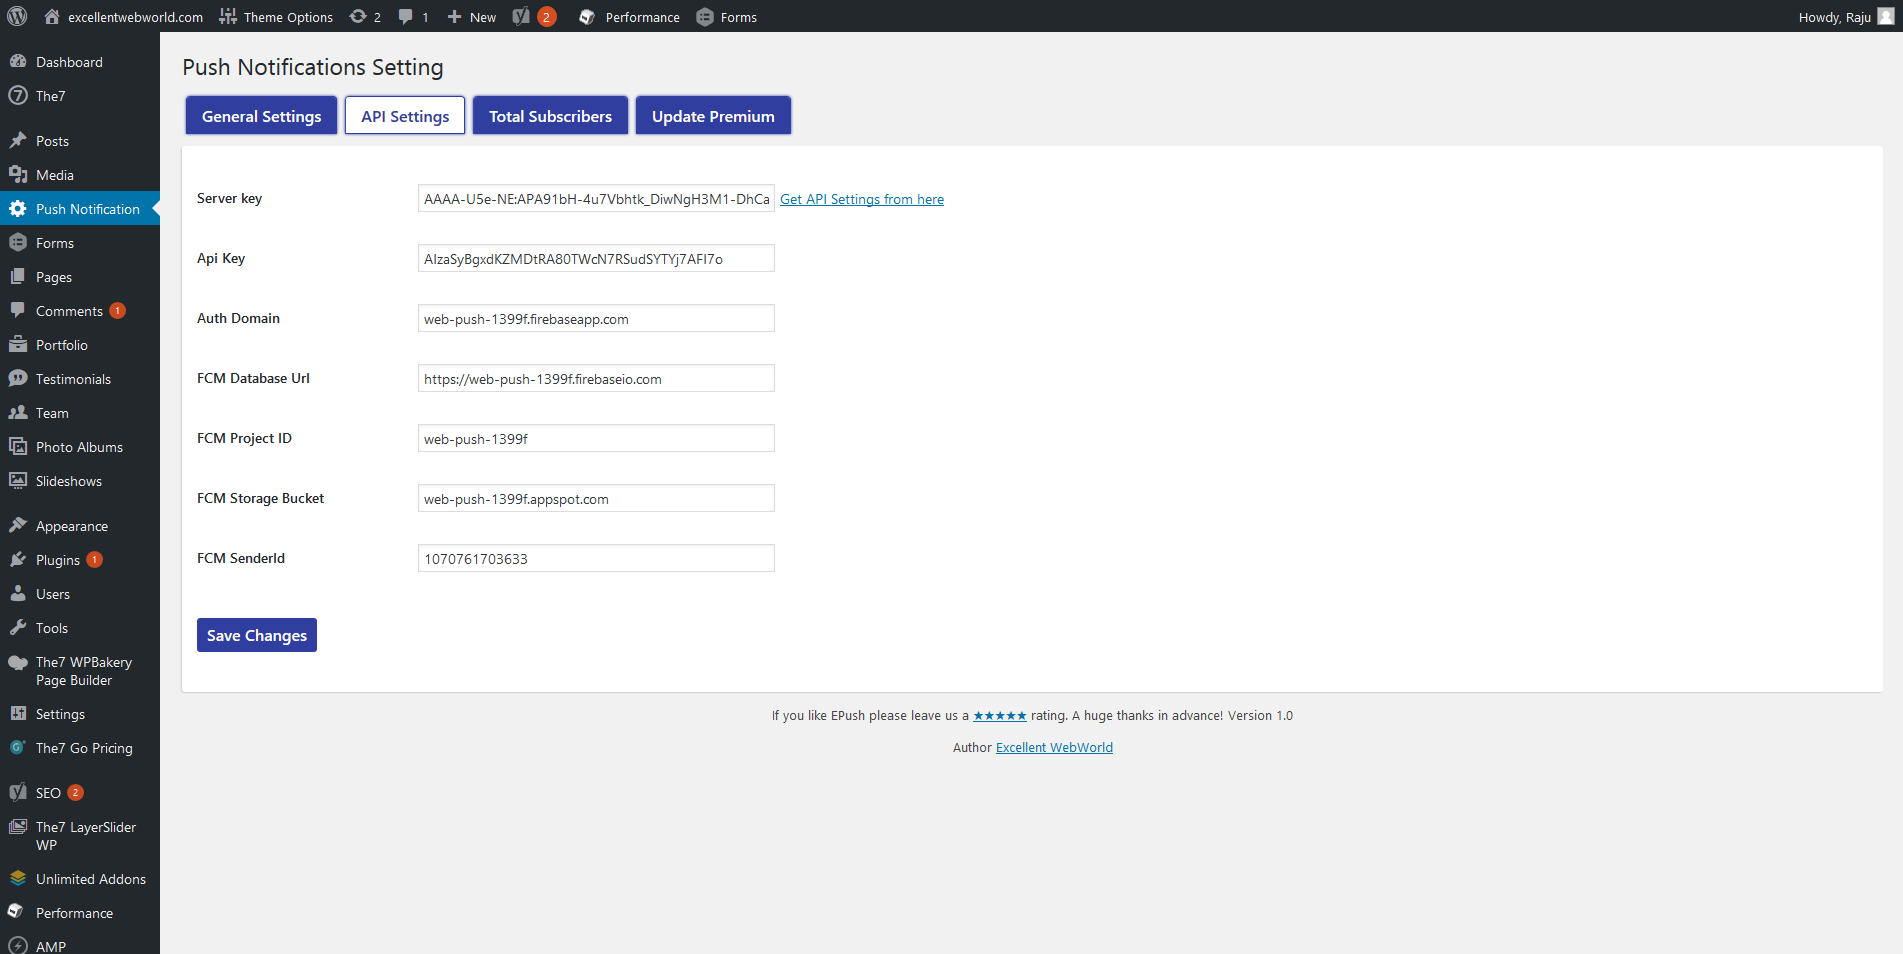Click The7 circled seven icon in sidebar
This screenshot has height=954, width=1903.
click(x=18, y=95)
